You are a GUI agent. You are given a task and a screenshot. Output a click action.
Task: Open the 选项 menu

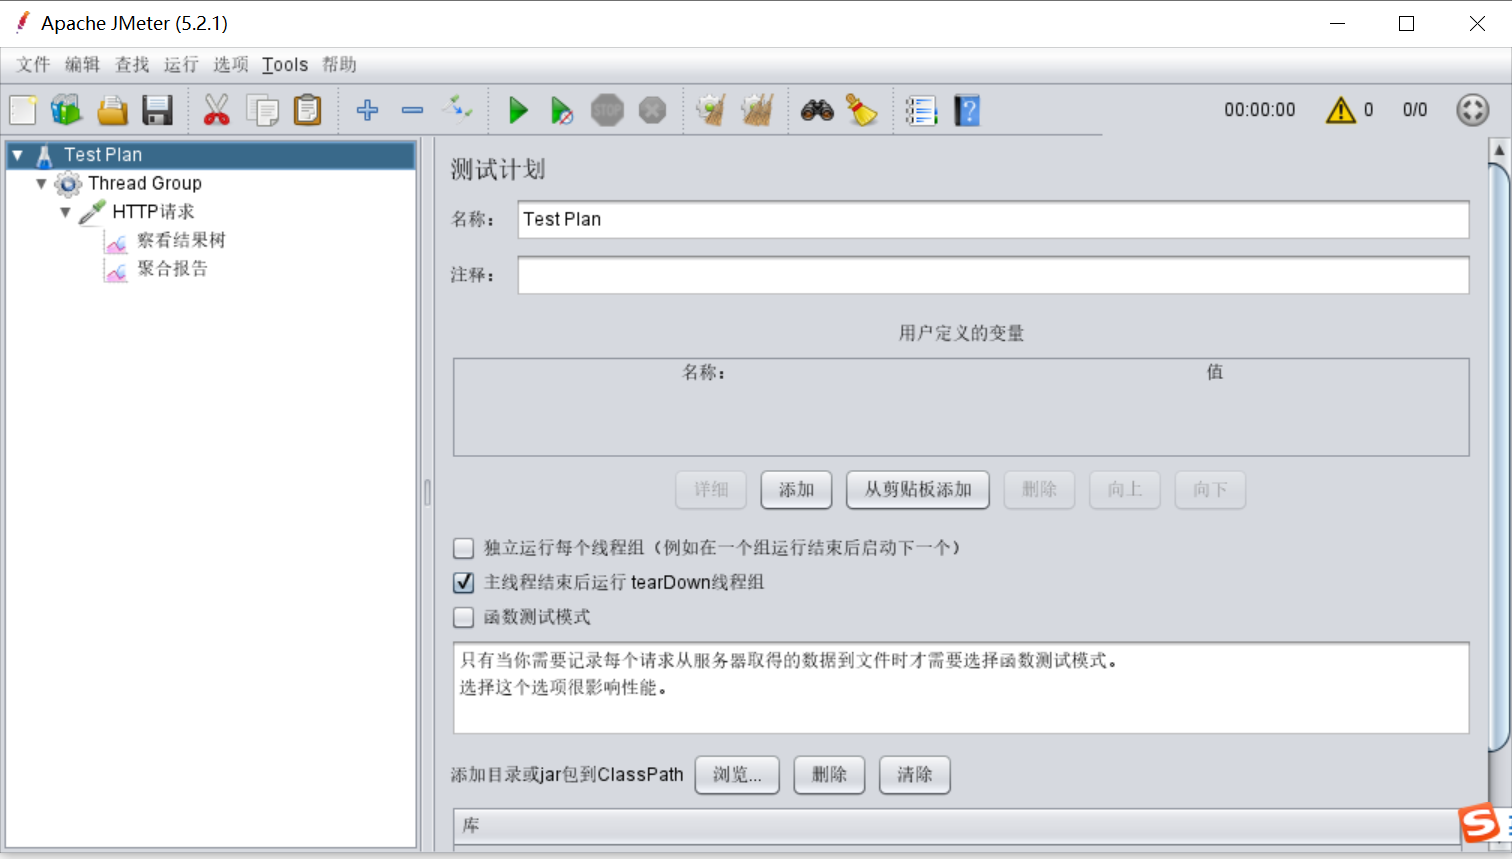(x=230, y=65)
